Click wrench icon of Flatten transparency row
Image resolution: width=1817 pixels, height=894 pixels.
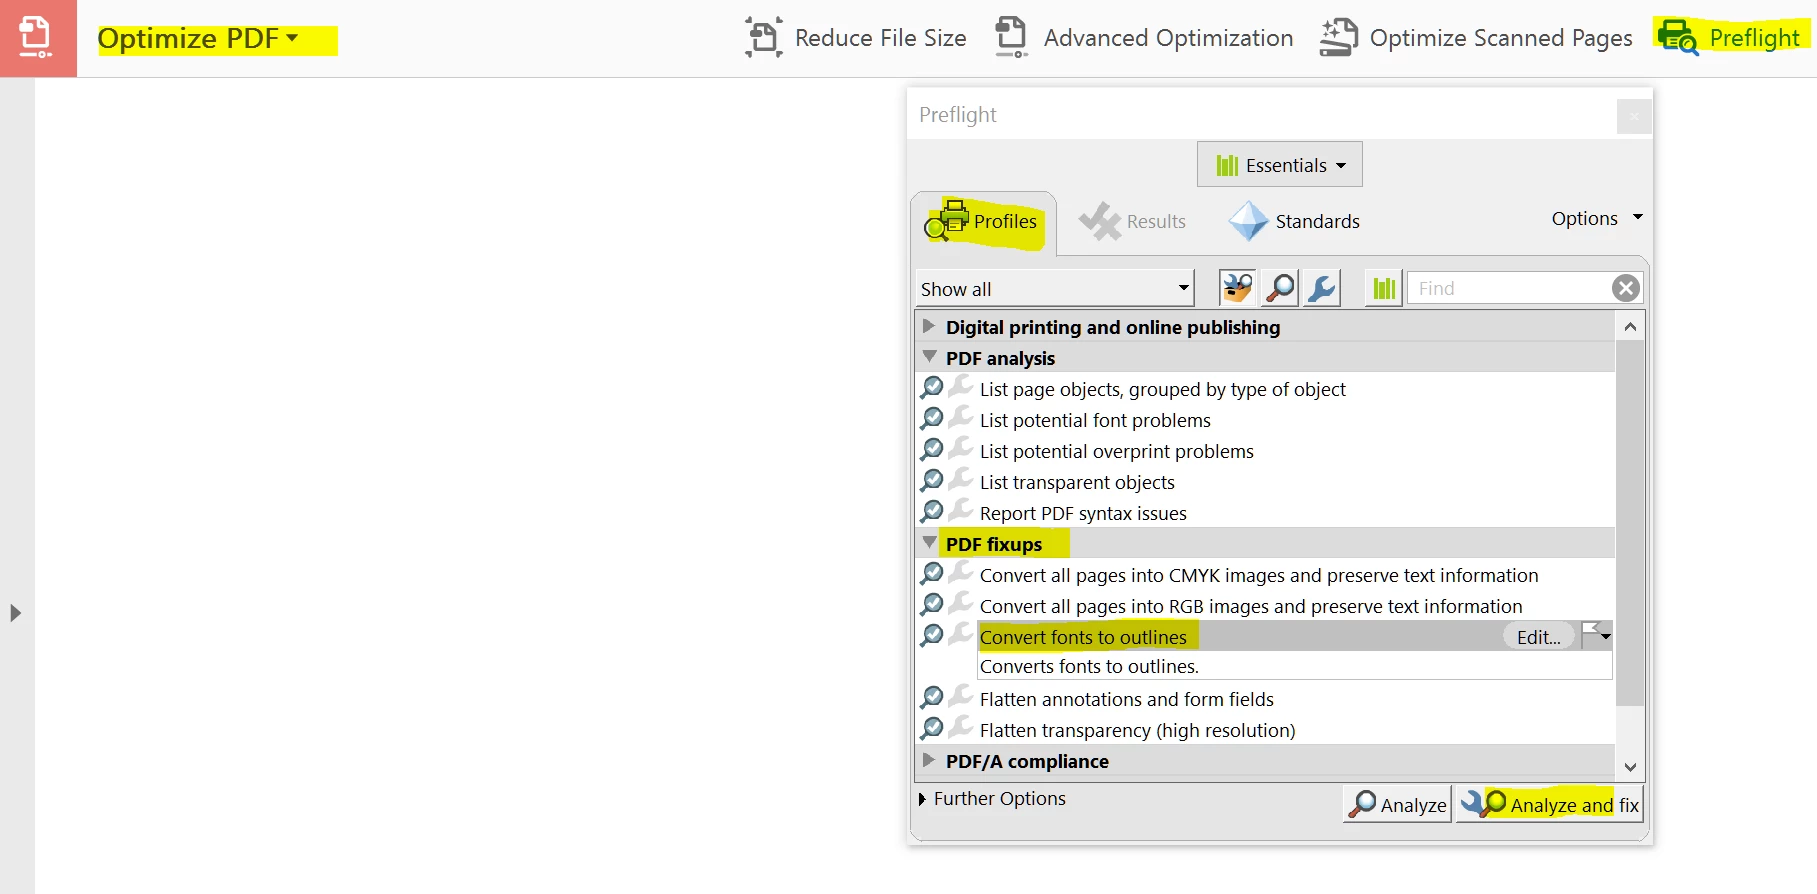point(961,727)
